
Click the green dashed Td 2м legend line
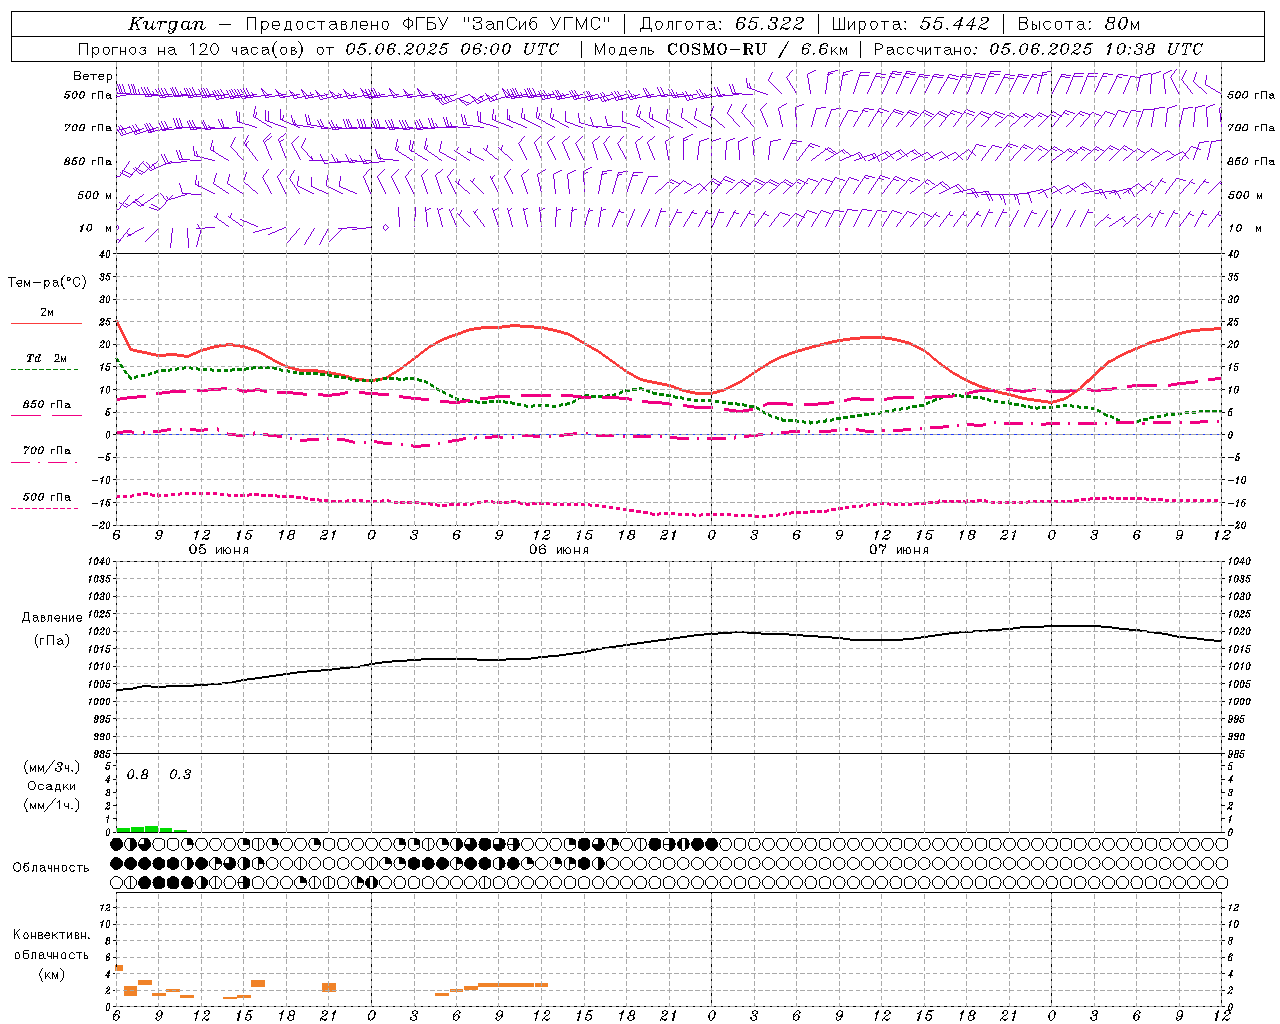[44, 370]
